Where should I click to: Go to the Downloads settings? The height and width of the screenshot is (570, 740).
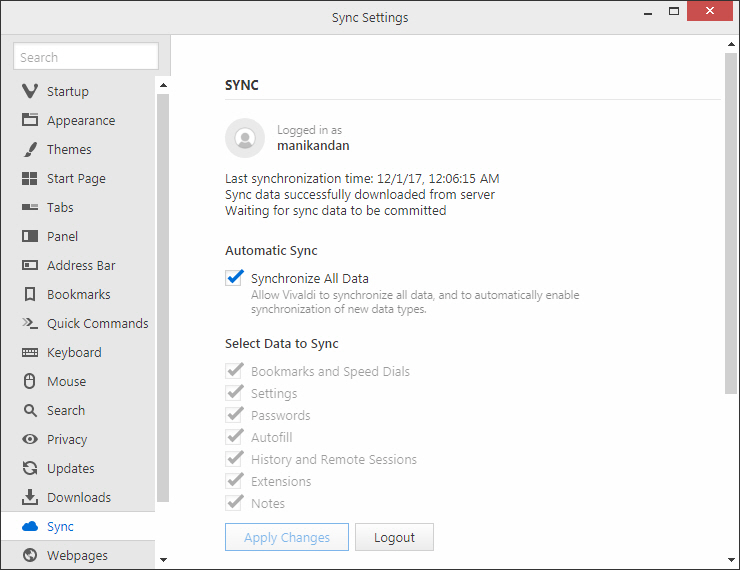(x=78, y=497)
